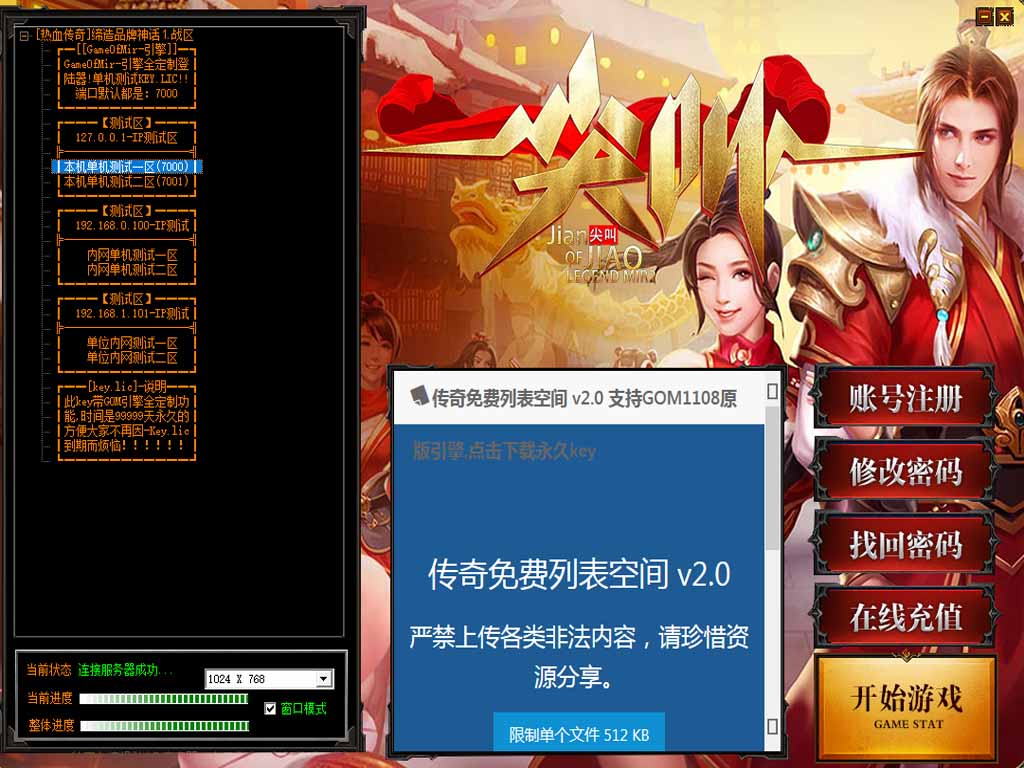Close the launcher window

pos(1004,17)
